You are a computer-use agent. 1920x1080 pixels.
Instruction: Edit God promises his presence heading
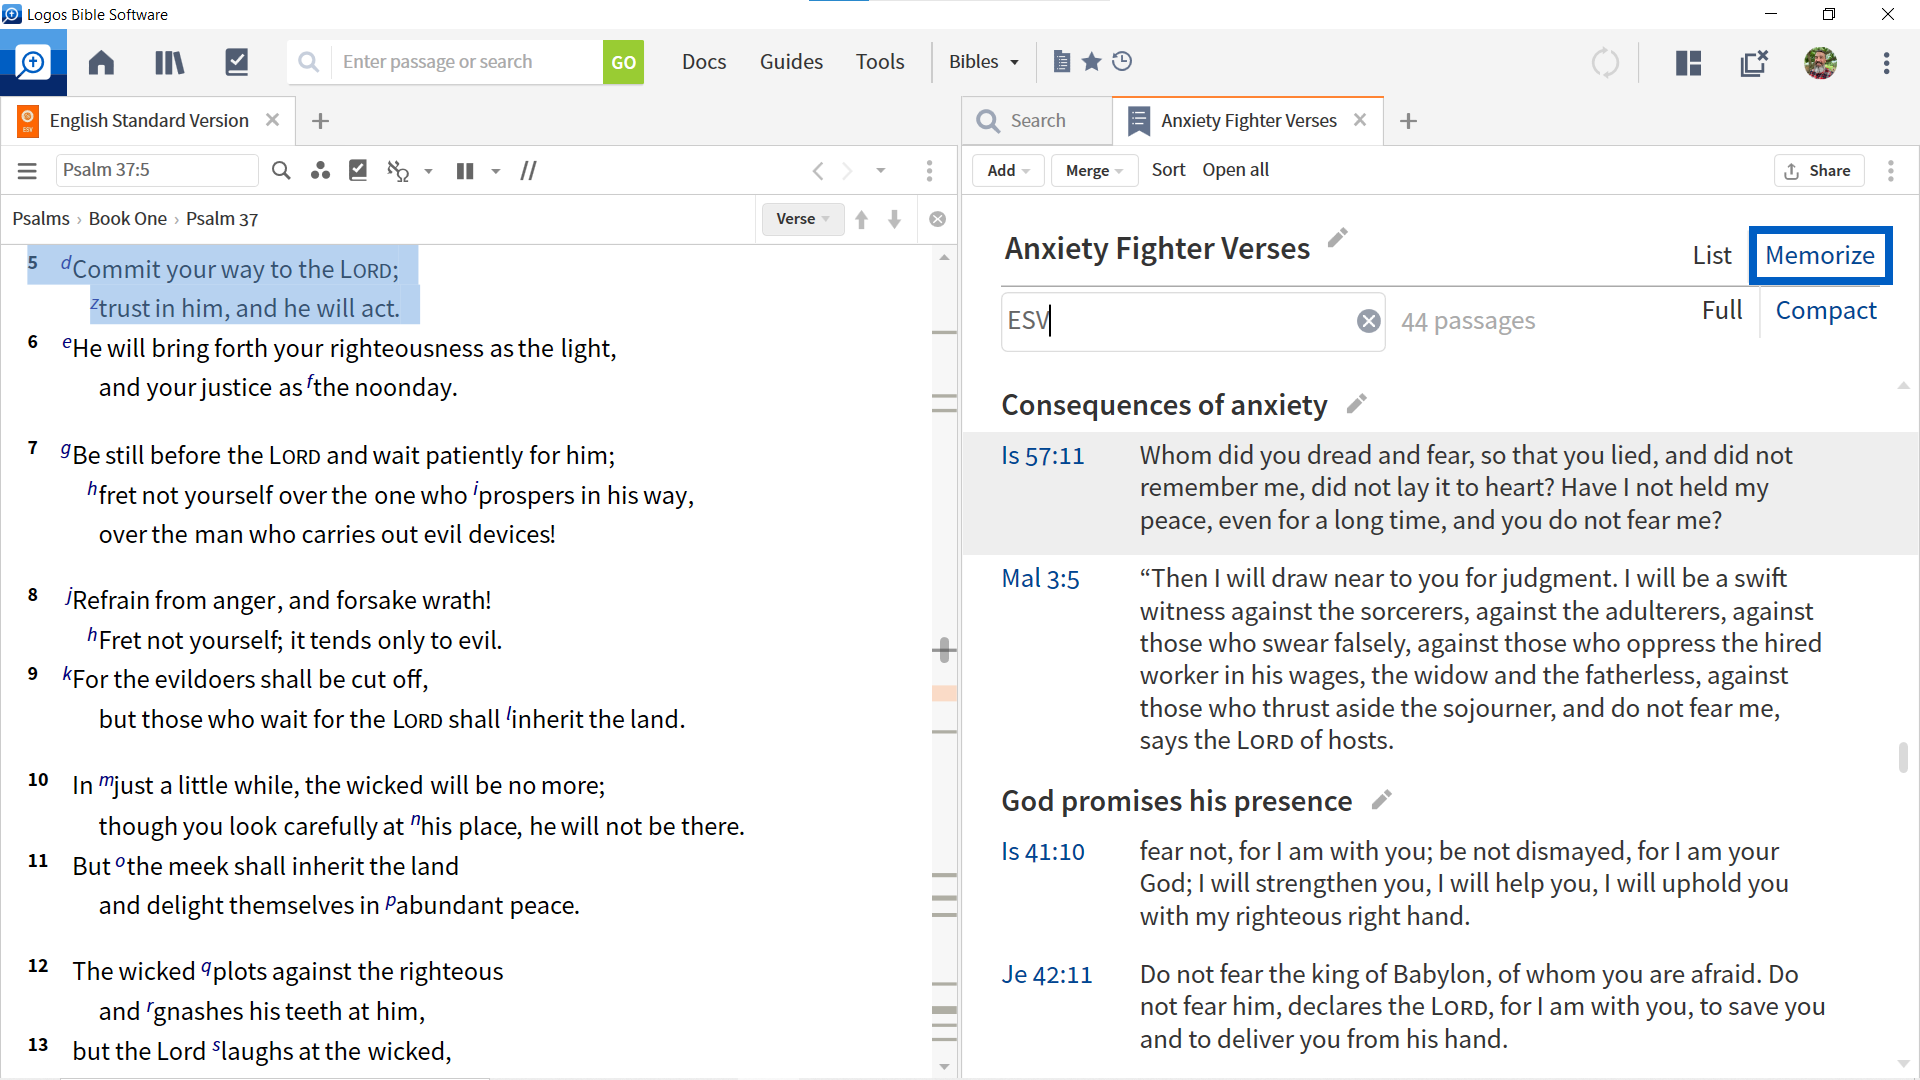click(1381, 800)
